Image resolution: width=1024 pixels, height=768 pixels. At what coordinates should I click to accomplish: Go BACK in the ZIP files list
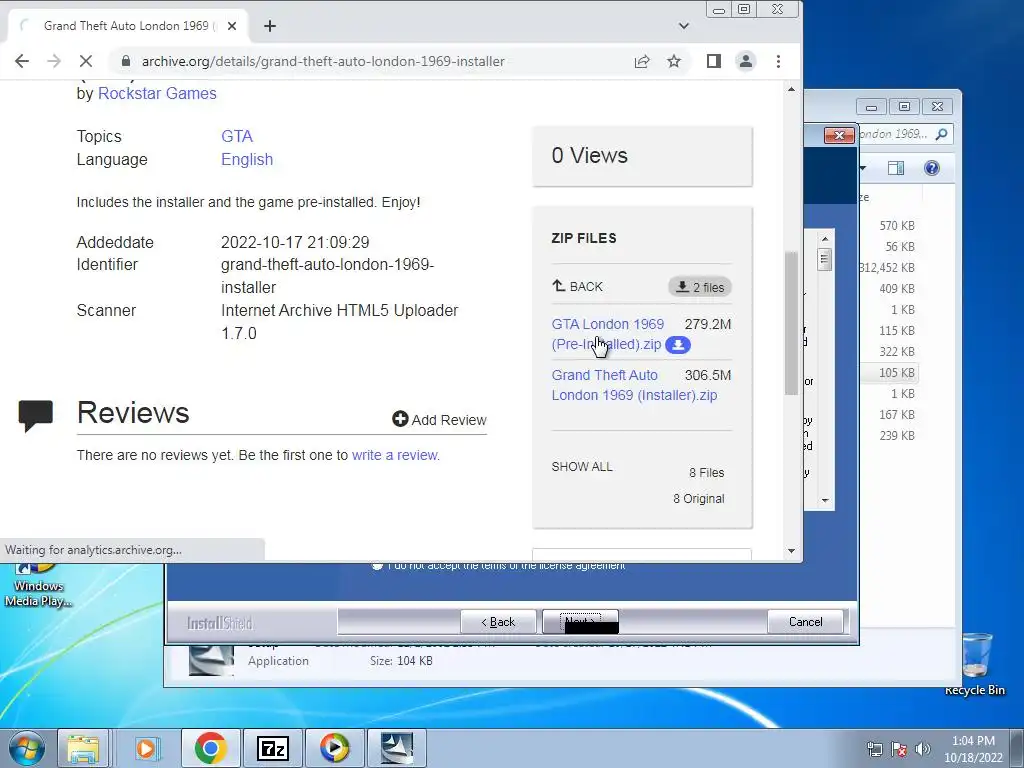(x=577, y=286)
